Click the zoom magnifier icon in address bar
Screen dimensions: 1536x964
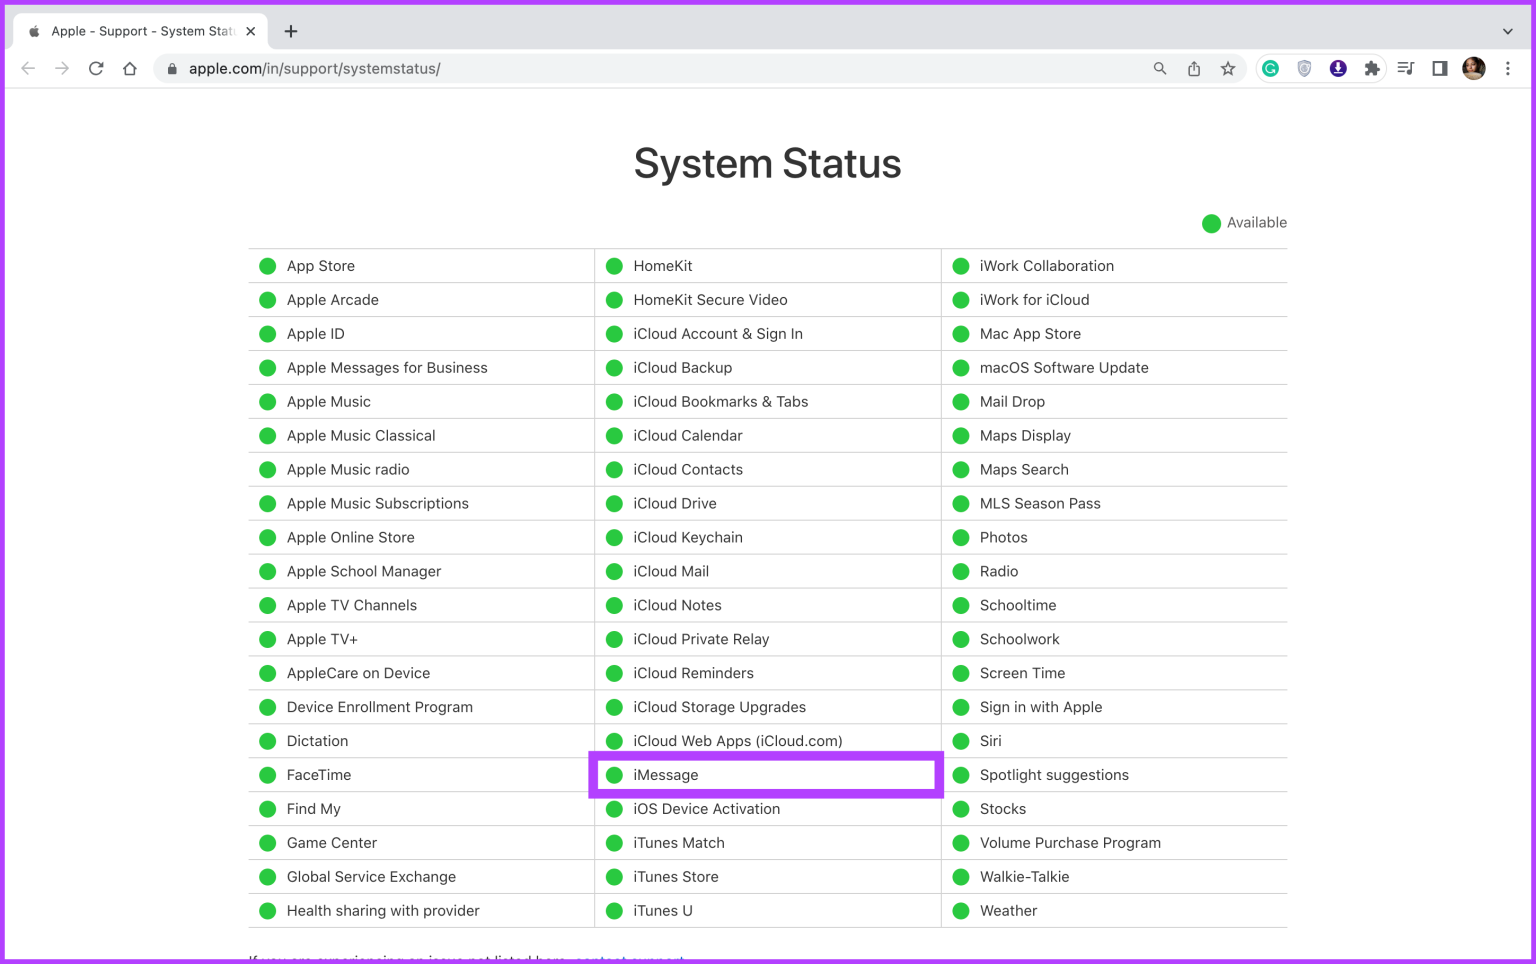point(1160,69)
